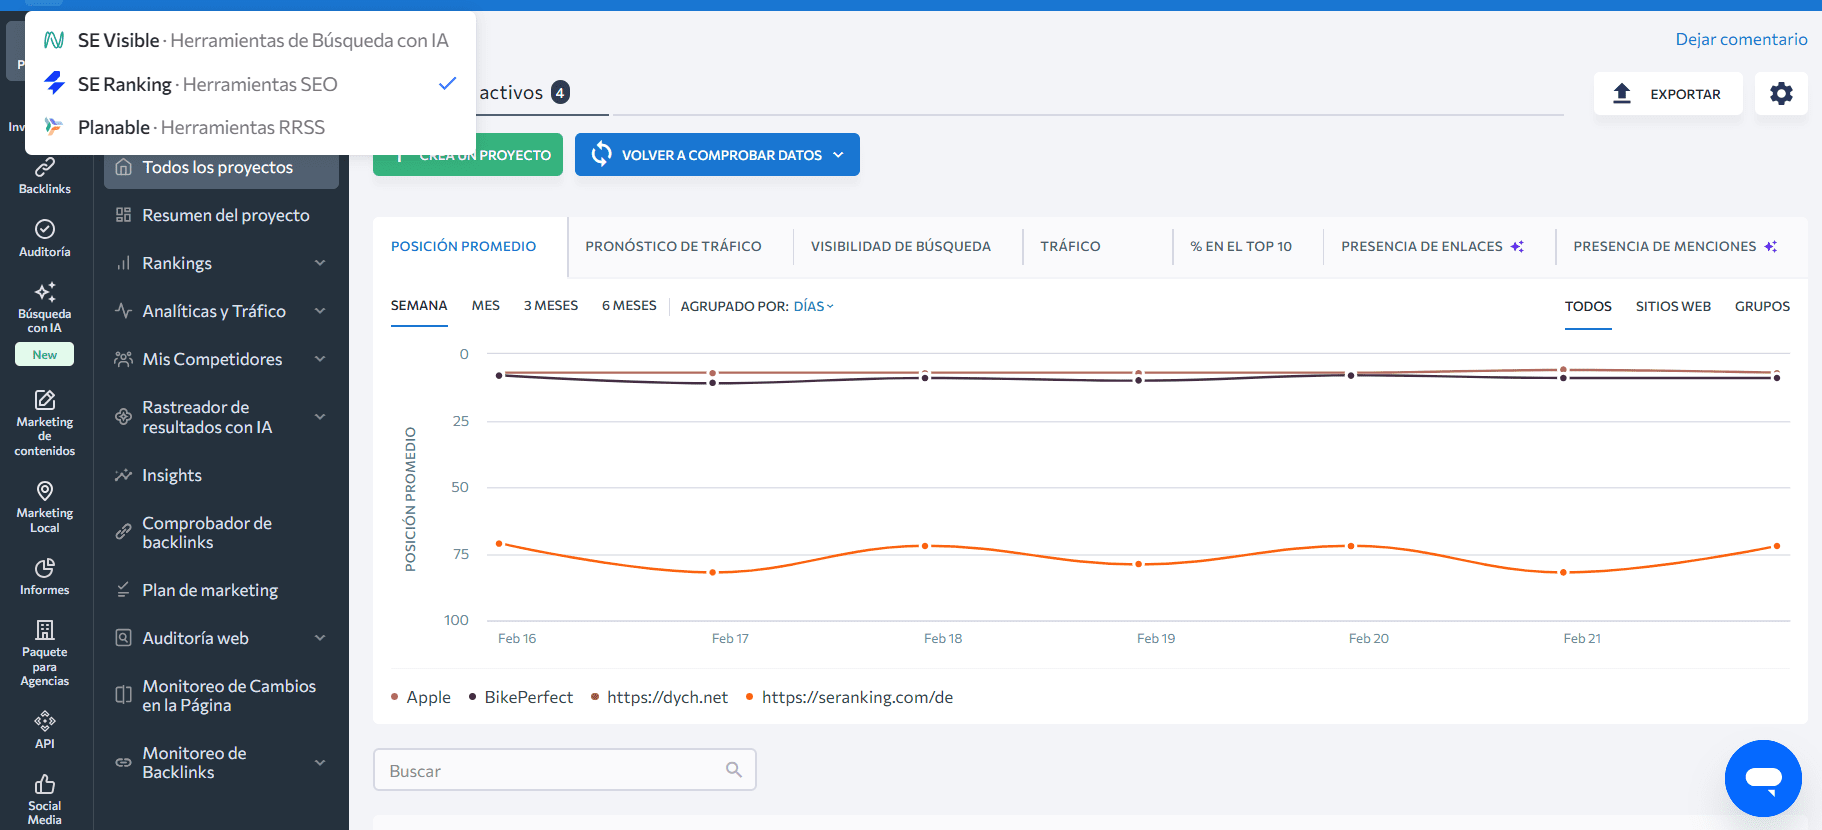Open the Auditoría section icon
The width and height of the screenshot is (1822, 830).
pyautogui.click(x=45, y=238)
